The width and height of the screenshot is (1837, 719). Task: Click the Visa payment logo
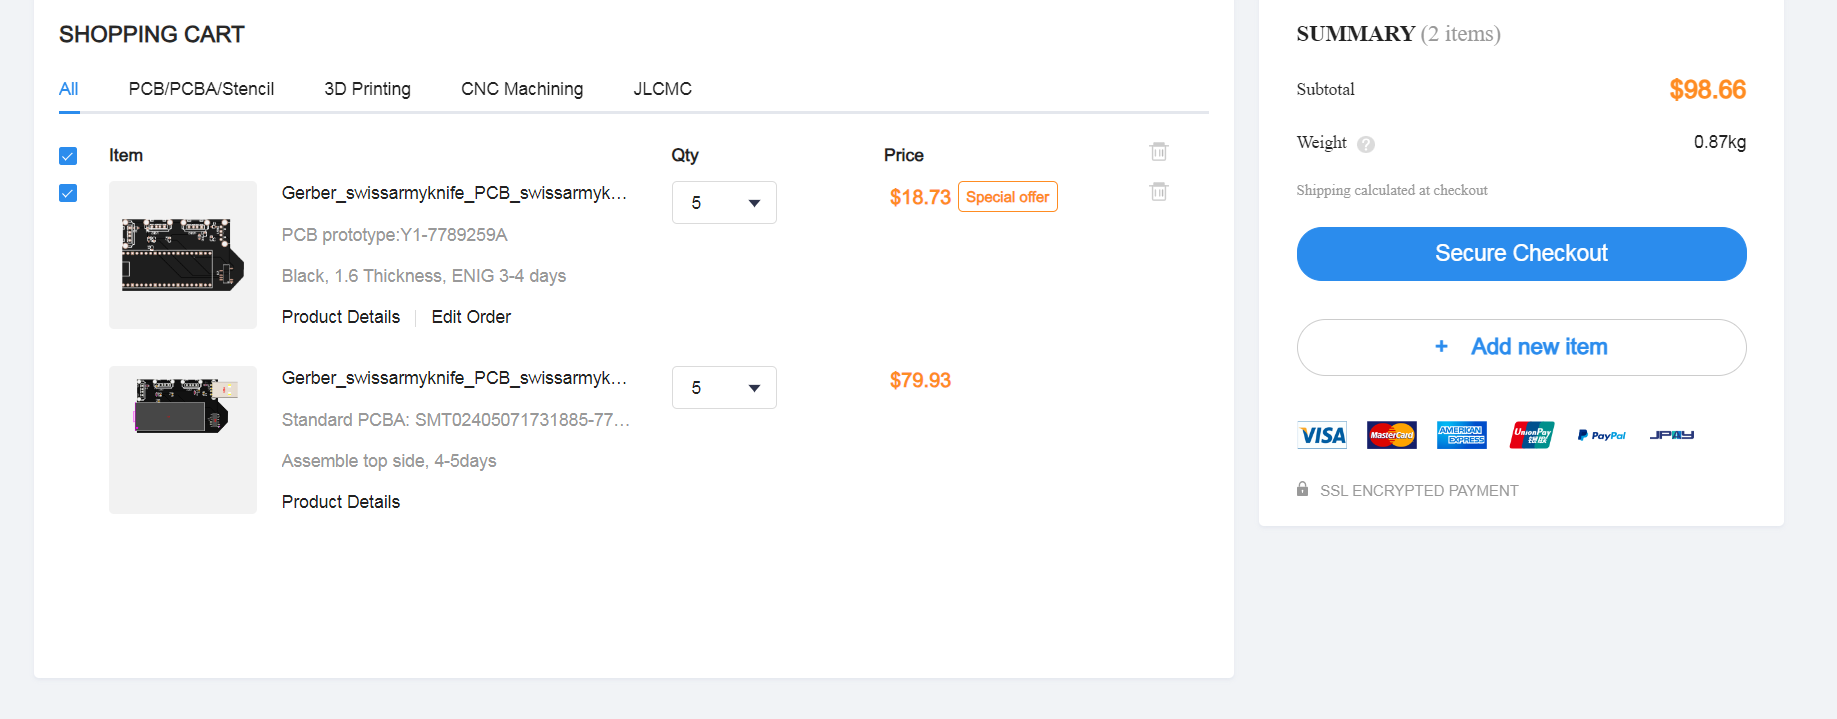pos(1322,435)
